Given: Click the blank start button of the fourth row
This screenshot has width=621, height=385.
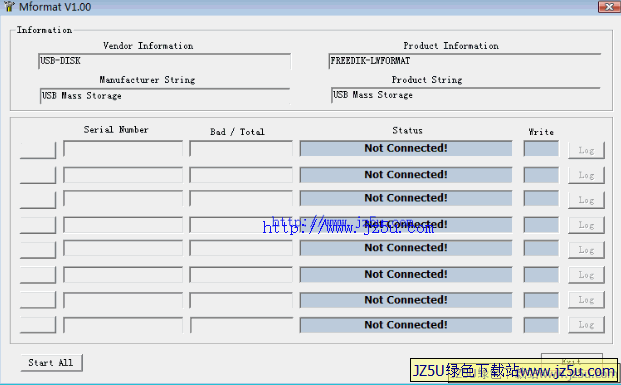Looking at the screenshot, I should [x=38, y=225].
